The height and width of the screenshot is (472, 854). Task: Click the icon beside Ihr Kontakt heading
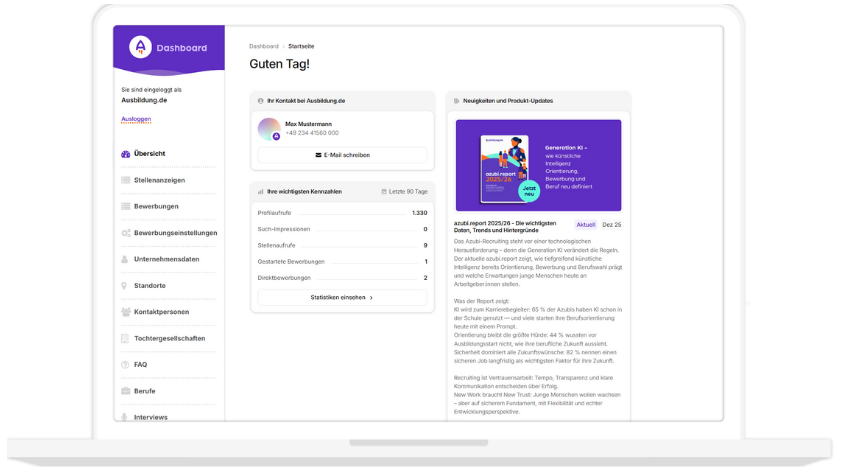coord(260,101)
